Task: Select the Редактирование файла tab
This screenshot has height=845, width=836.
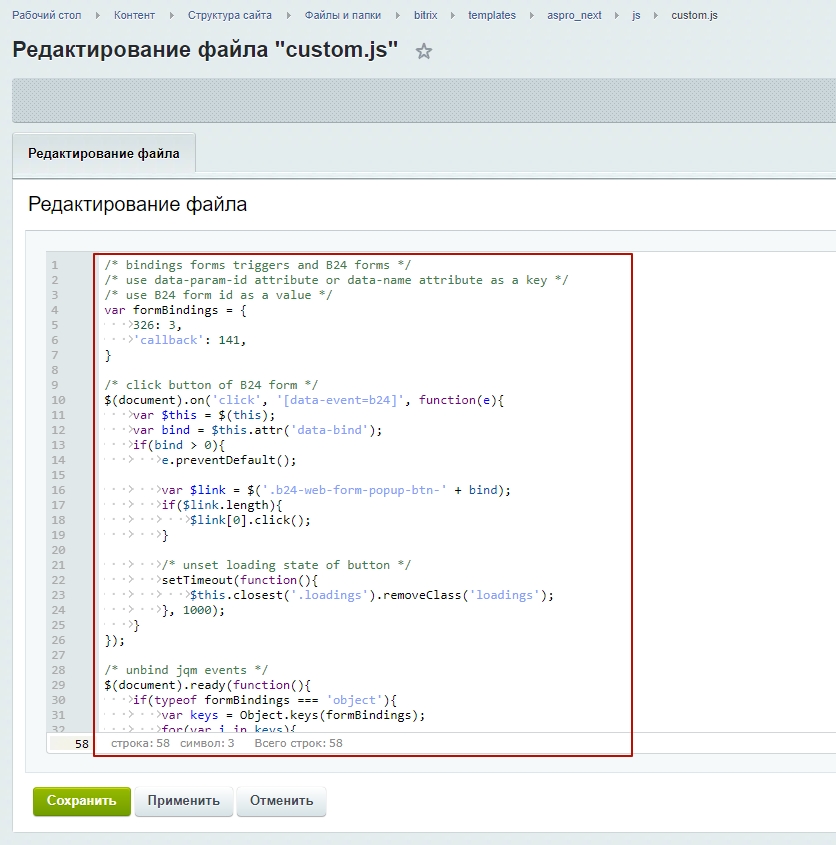Action: (x=104, y=154)
